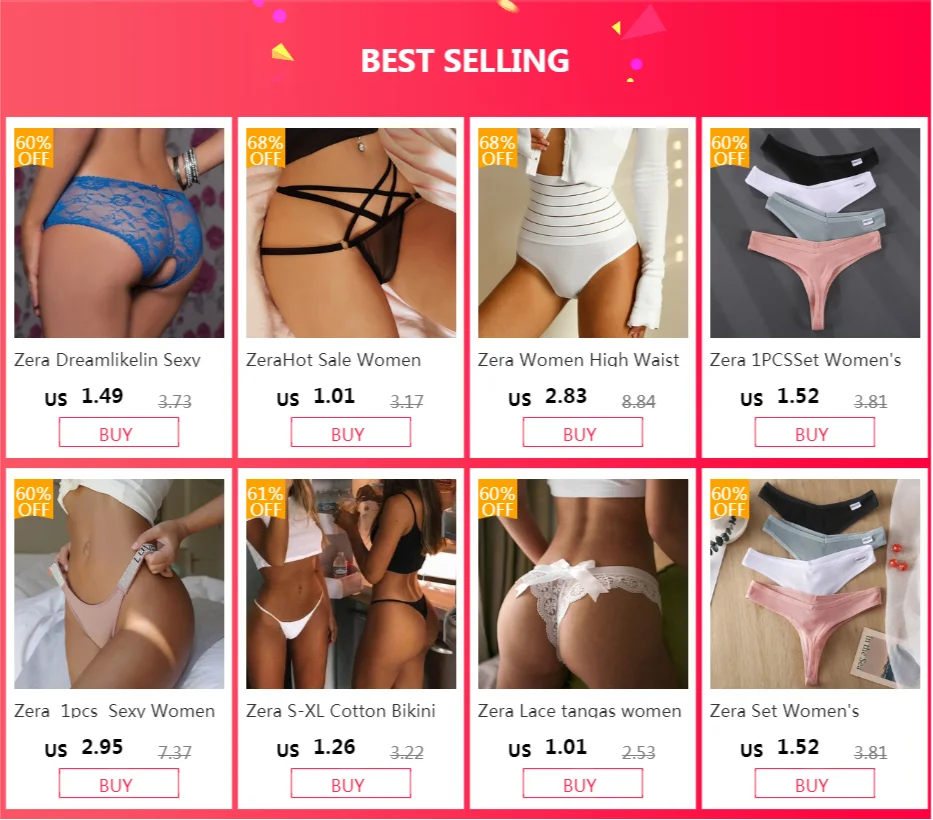Click the BEST SELLING banner heading
Viewport: 933px width, 820px height.
[465, 61]
